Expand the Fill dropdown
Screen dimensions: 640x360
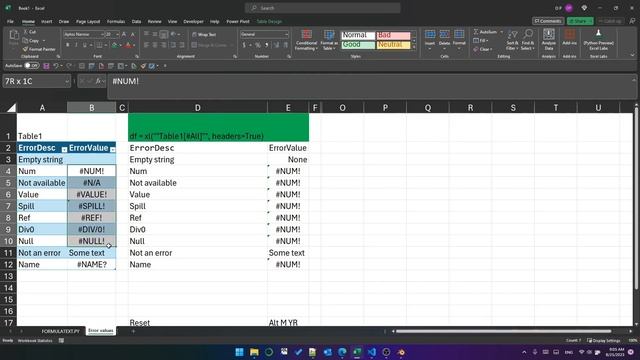(x=487, y=40)
